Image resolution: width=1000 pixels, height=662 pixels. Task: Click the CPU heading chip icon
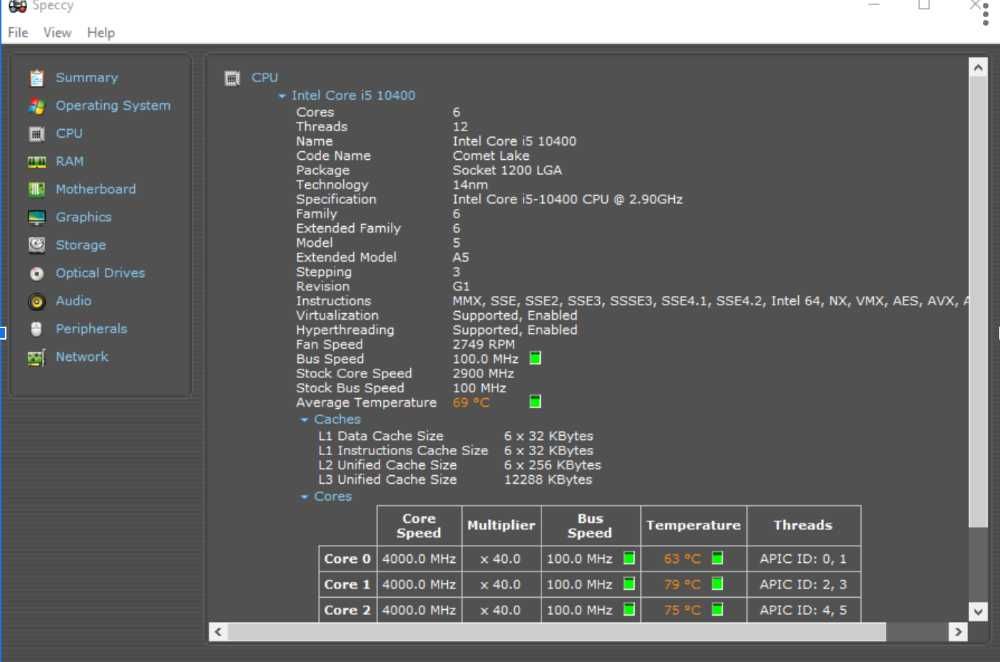point(232,78)
